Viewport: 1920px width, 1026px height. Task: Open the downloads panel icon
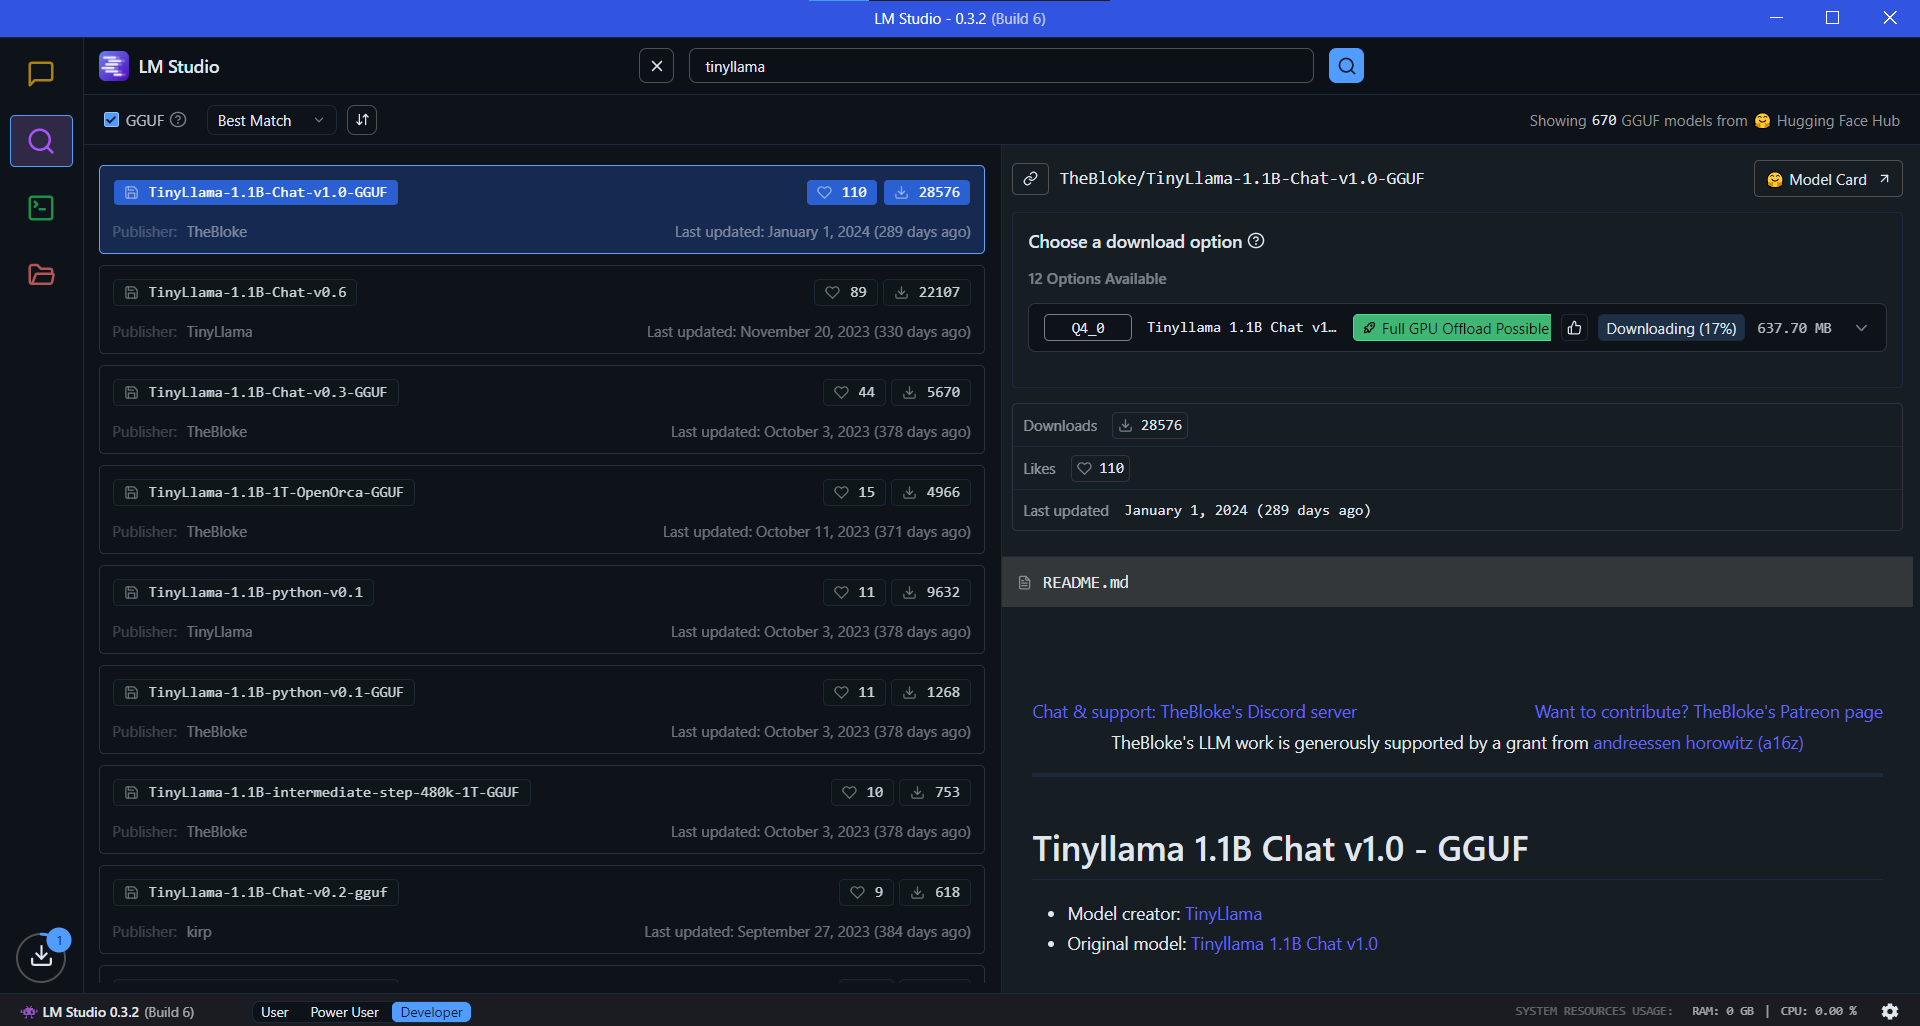coord(41,957)
